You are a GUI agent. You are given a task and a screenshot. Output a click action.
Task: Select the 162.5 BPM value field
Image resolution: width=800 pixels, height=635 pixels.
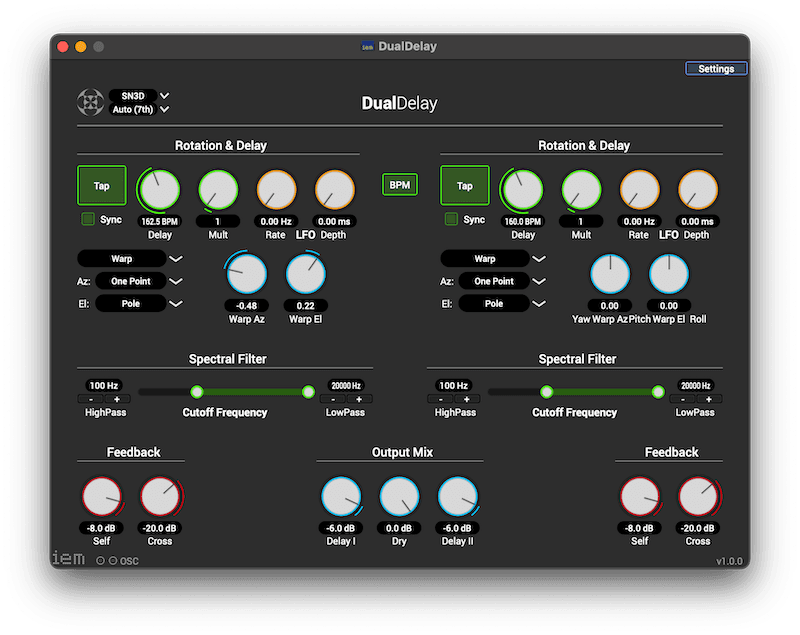(160, 221)
